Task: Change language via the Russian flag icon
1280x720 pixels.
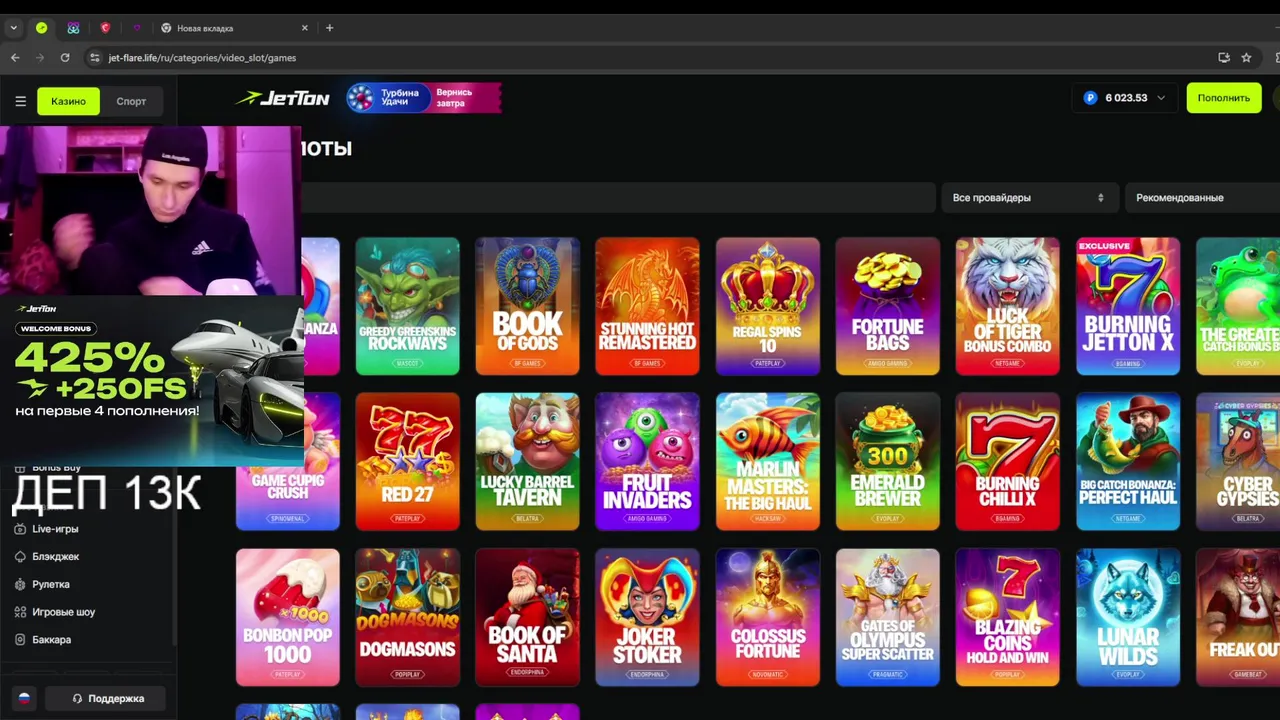Action: 24,699
